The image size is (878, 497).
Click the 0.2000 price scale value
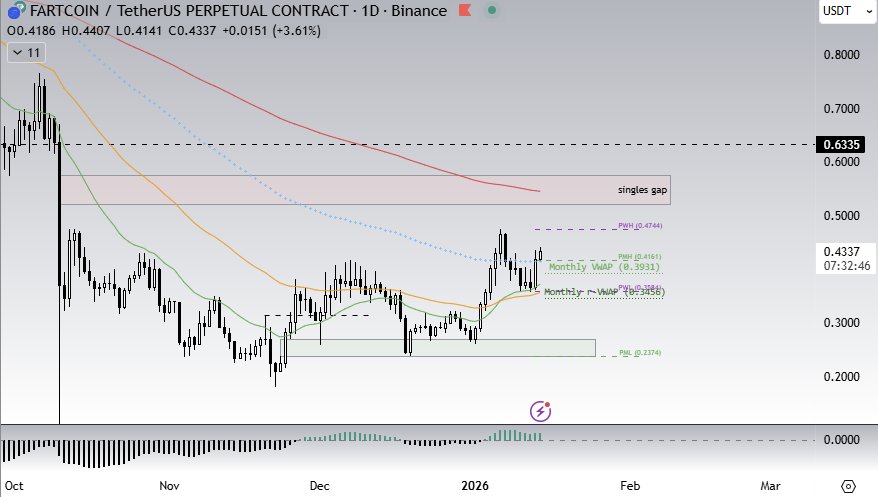click(x=841, y=377)
